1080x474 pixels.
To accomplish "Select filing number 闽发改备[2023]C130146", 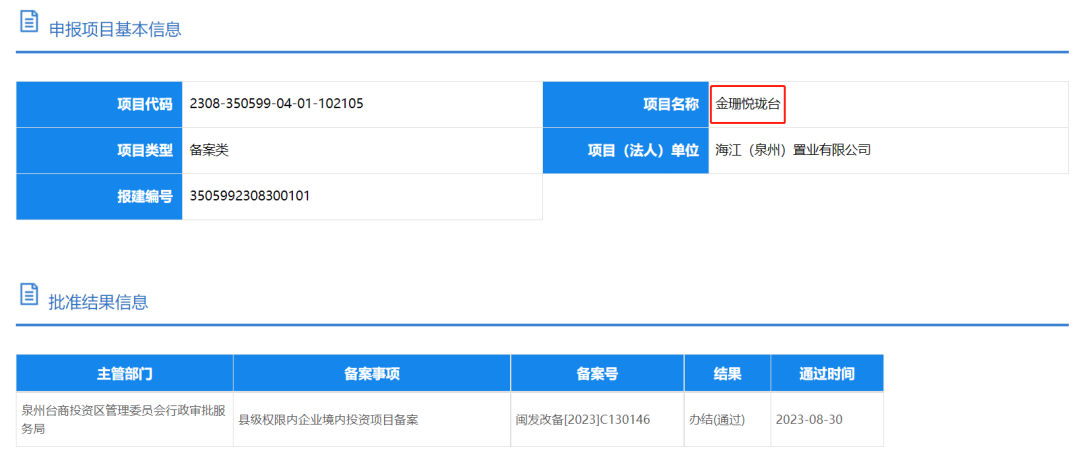I will click(583, 420).
